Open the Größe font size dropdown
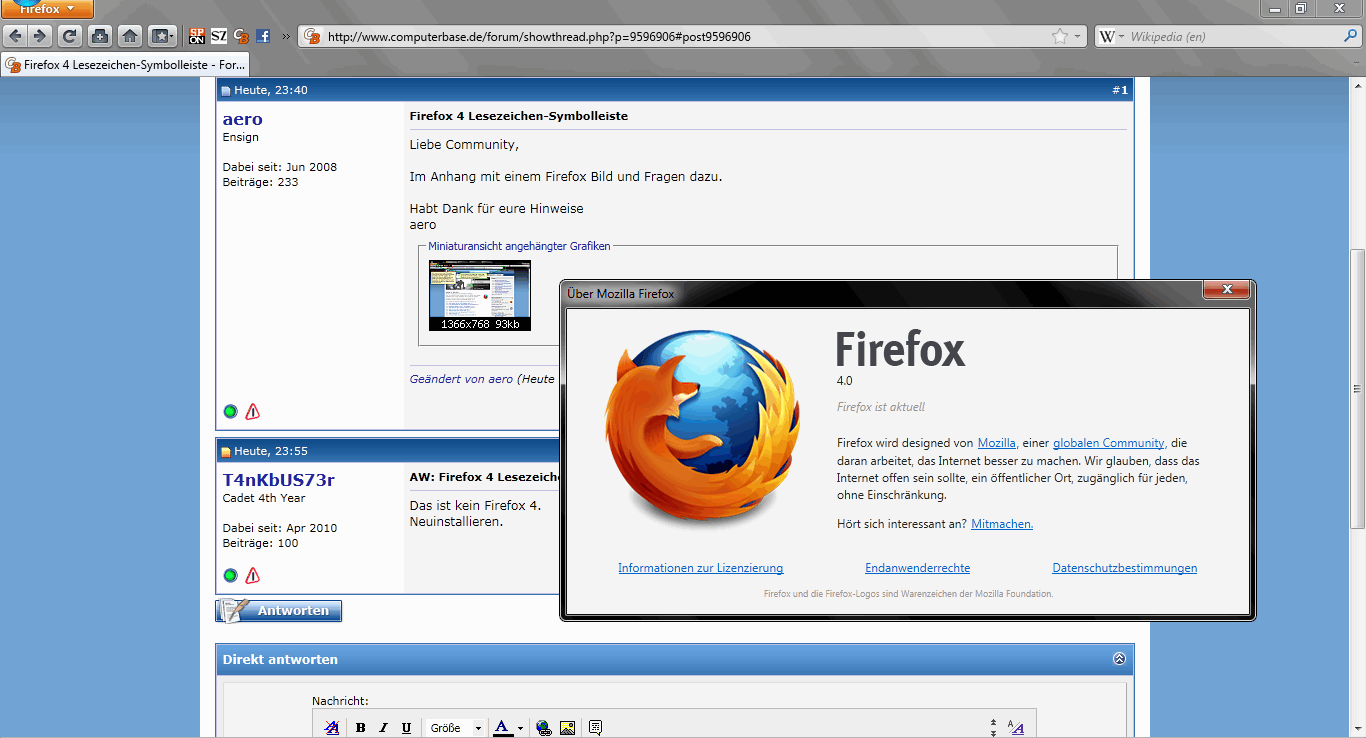Image resolution: width=1366 pixels, height=738 pixels. 456,728
